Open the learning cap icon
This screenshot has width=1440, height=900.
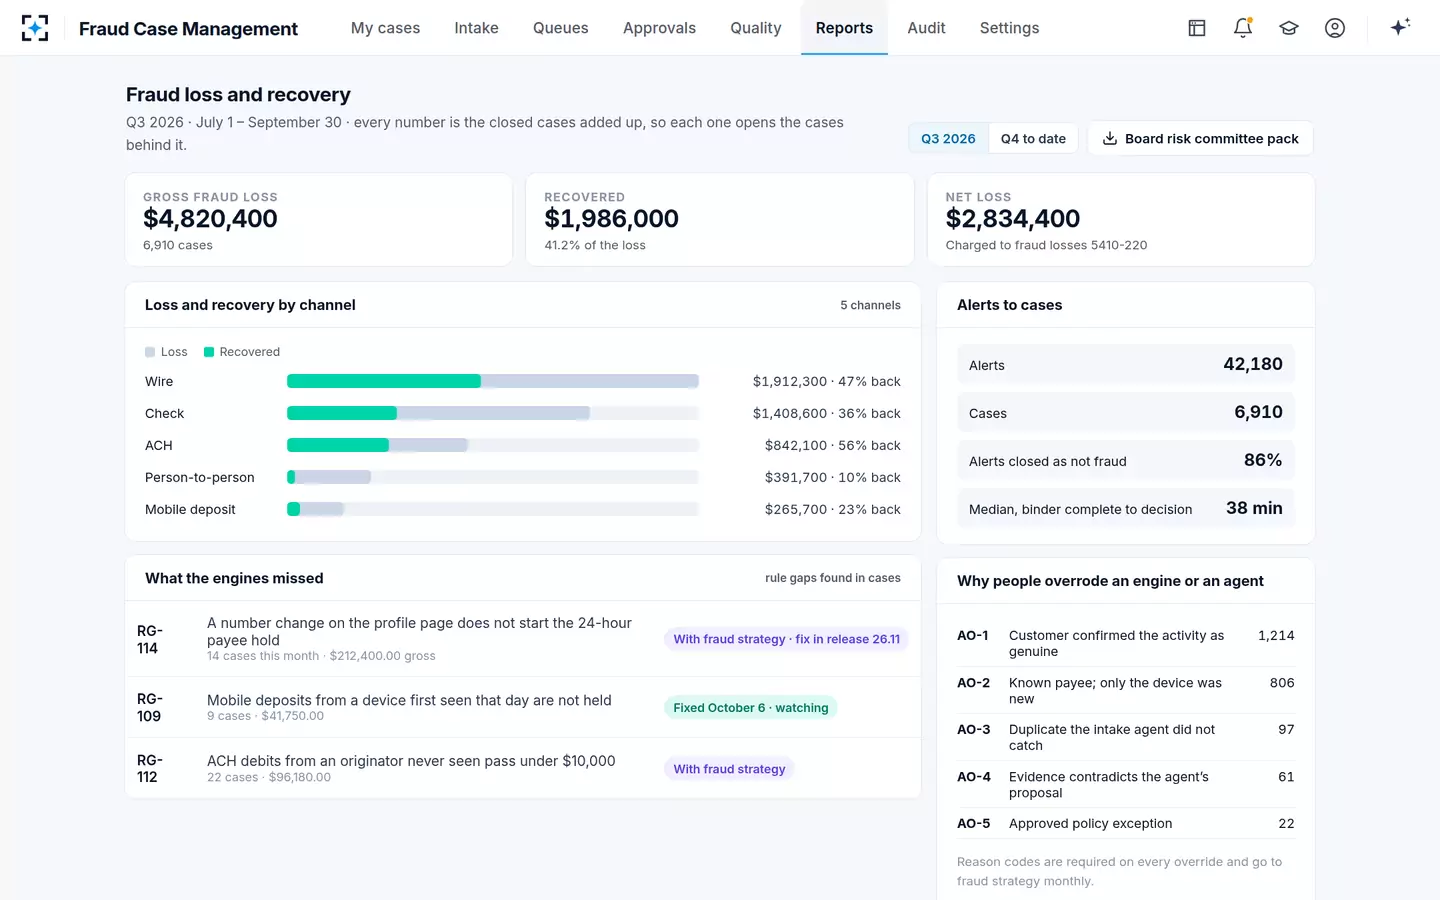pos(1289,28)
